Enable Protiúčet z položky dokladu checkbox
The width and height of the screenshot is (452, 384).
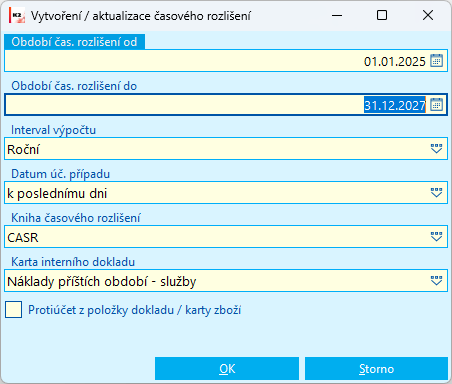tap(14, 310)
